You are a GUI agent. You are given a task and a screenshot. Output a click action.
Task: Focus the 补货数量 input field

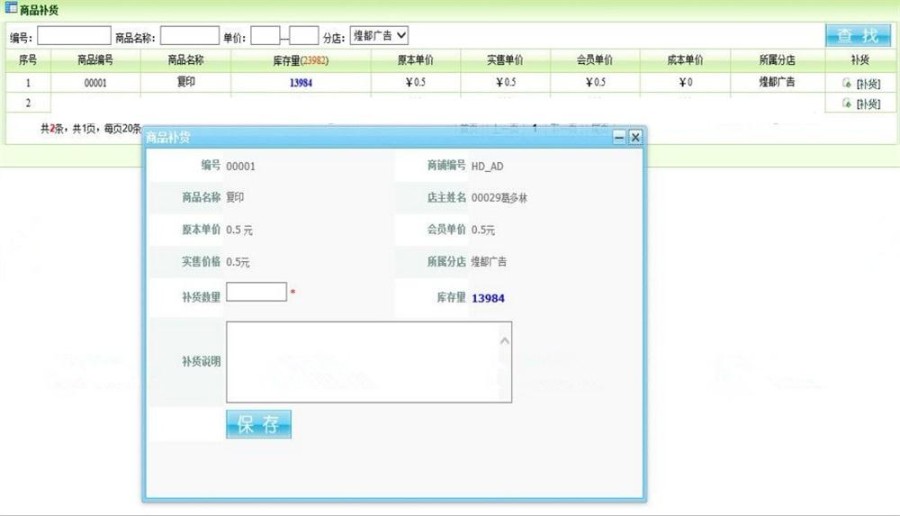coord(256,292)
